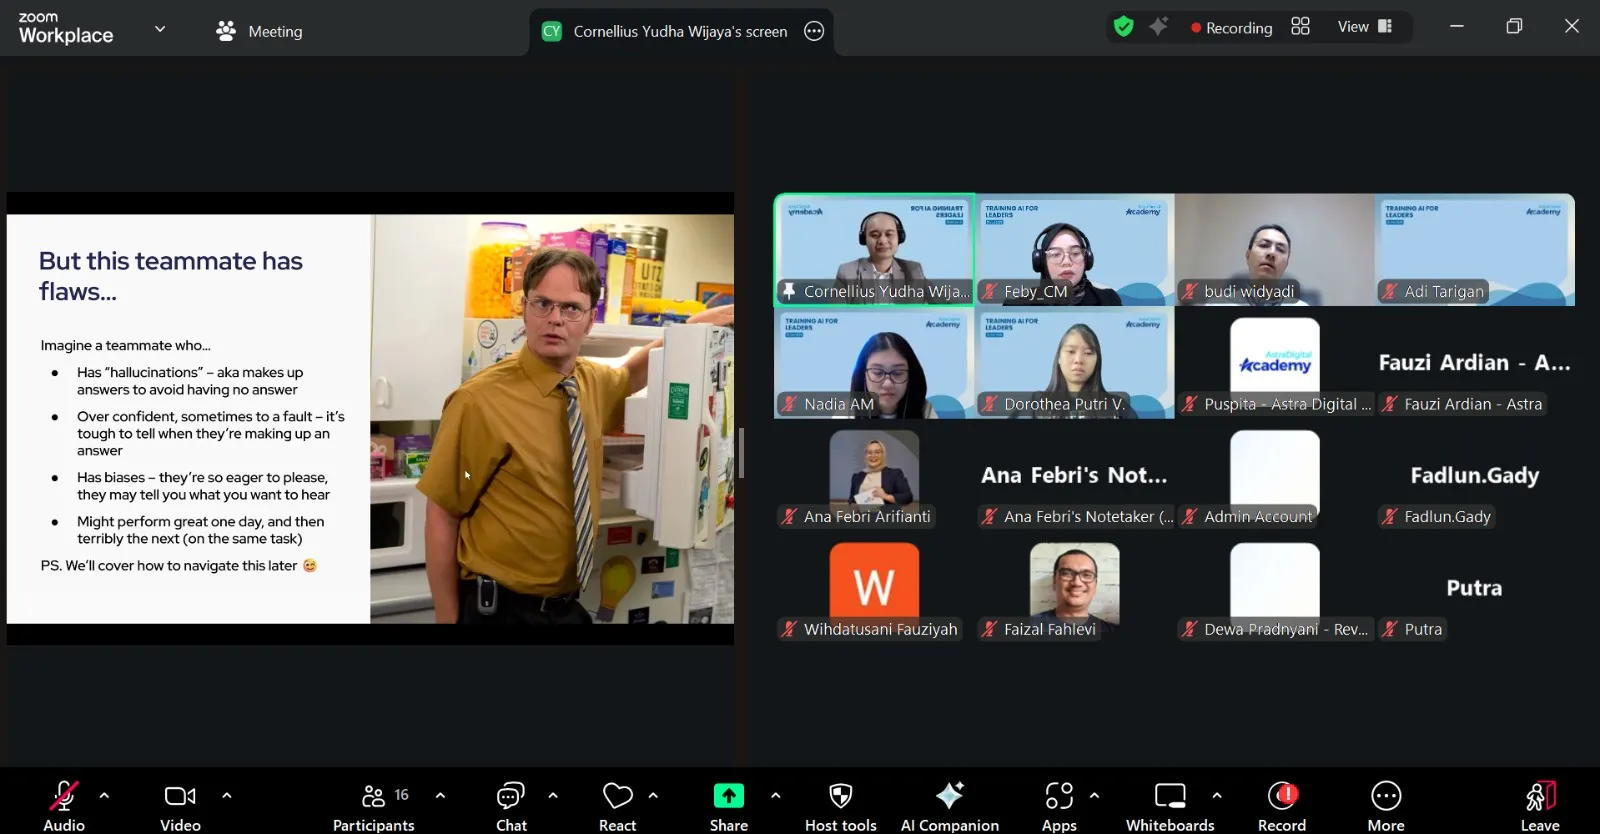1600x834 pixels.
Task: Click Wihdatusani Fauziyah's orange W avatar
Action: tap(874, 586)
